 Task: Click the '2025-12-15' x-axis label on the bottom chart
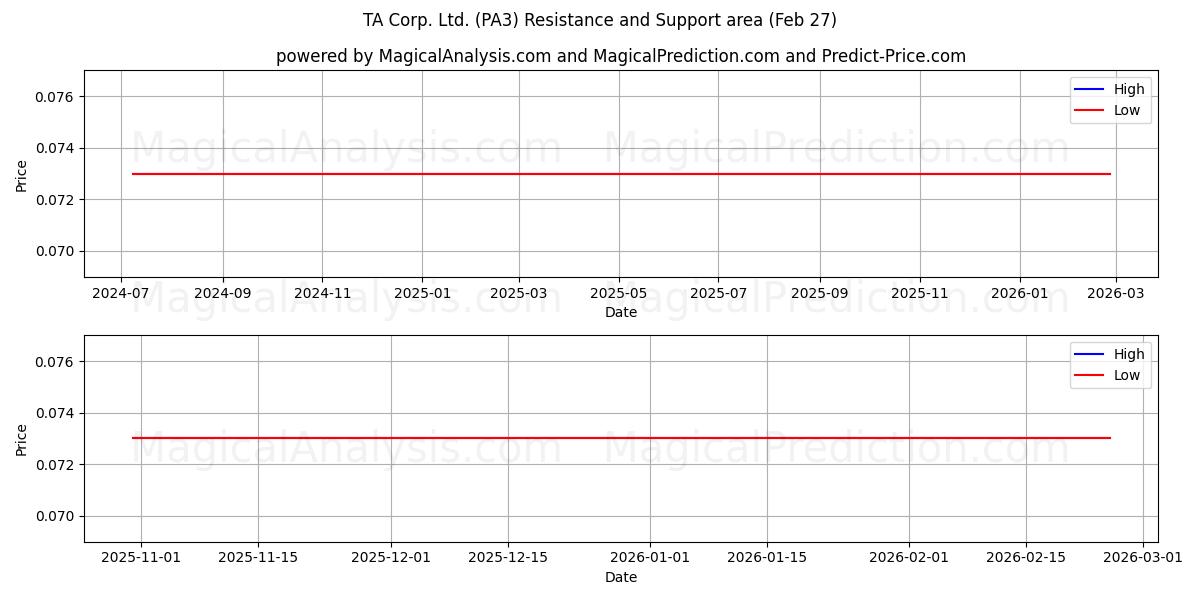coord(508,558)
